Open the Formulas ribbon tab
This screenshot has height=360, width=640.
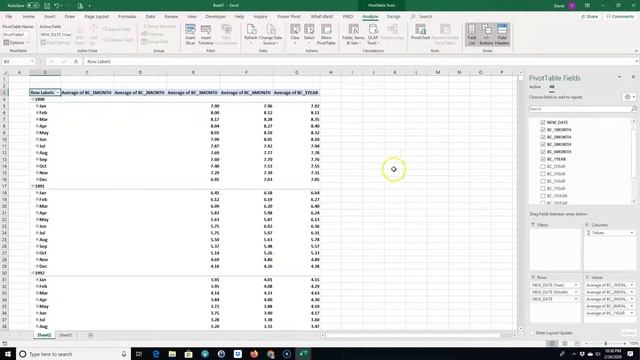(x=127, y=17)
